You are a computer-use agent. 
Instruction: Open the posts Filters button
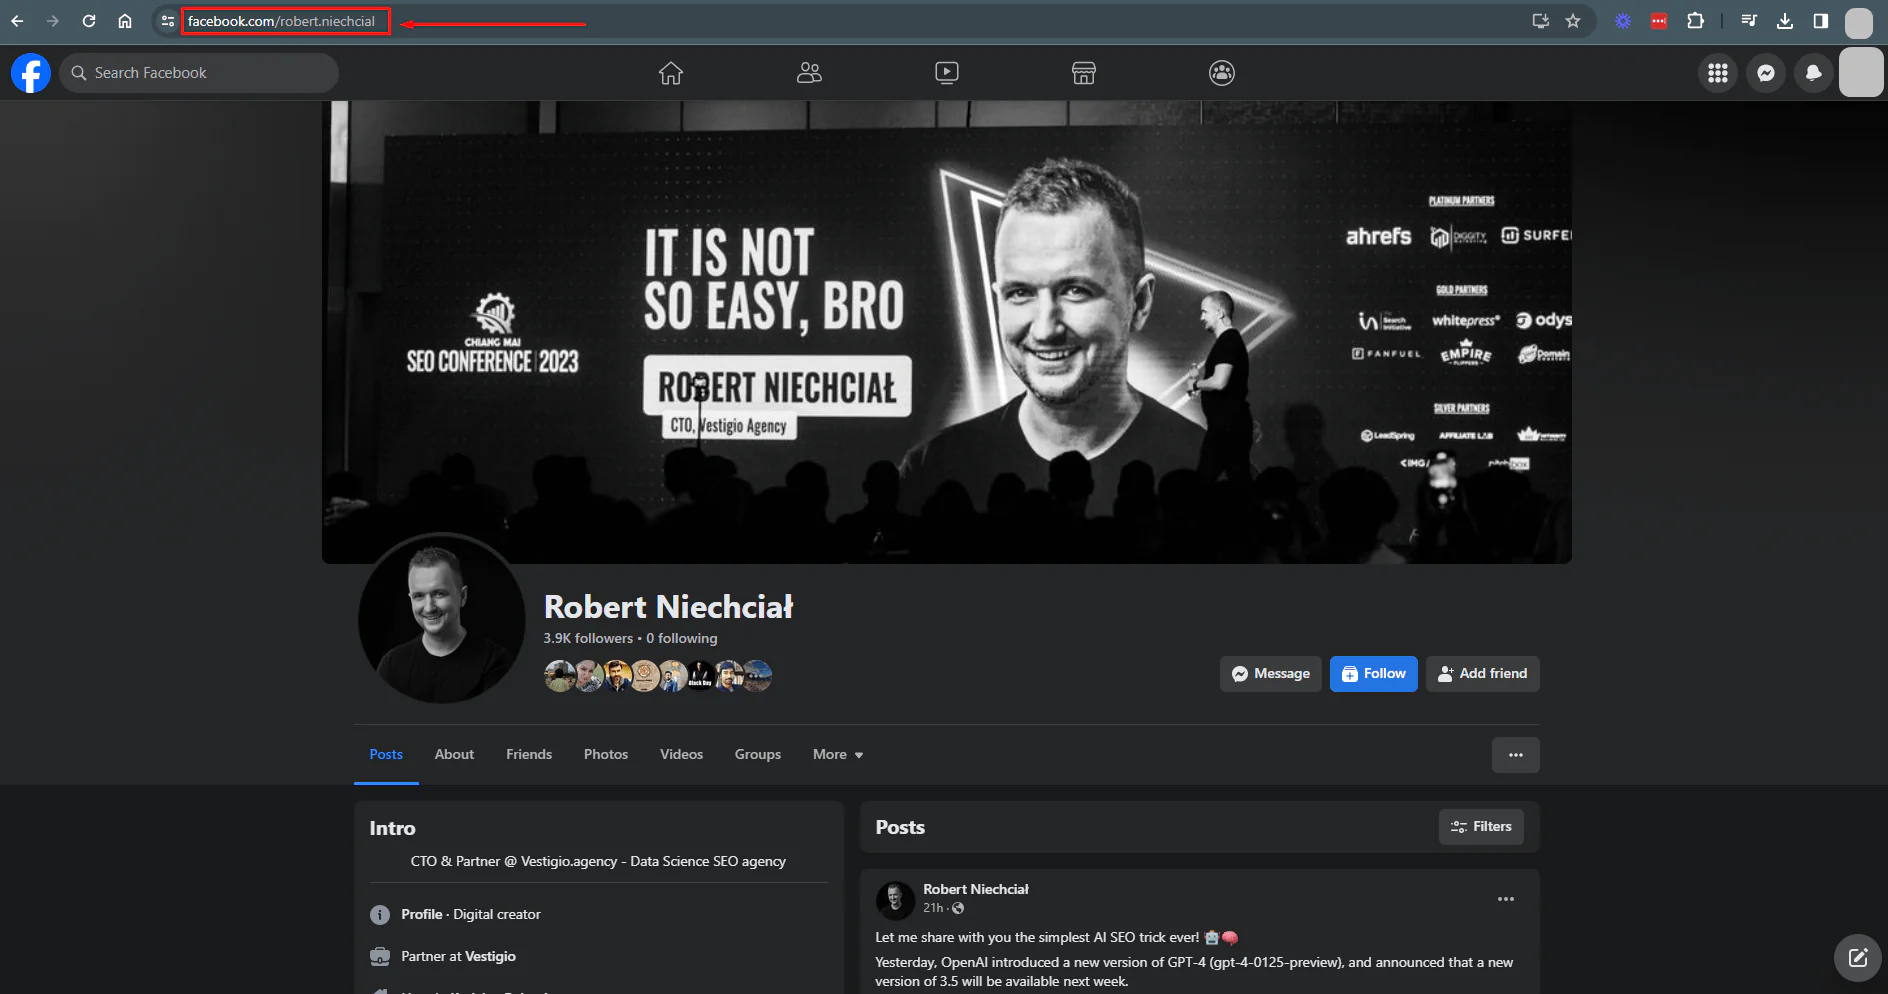point(1481,827)
